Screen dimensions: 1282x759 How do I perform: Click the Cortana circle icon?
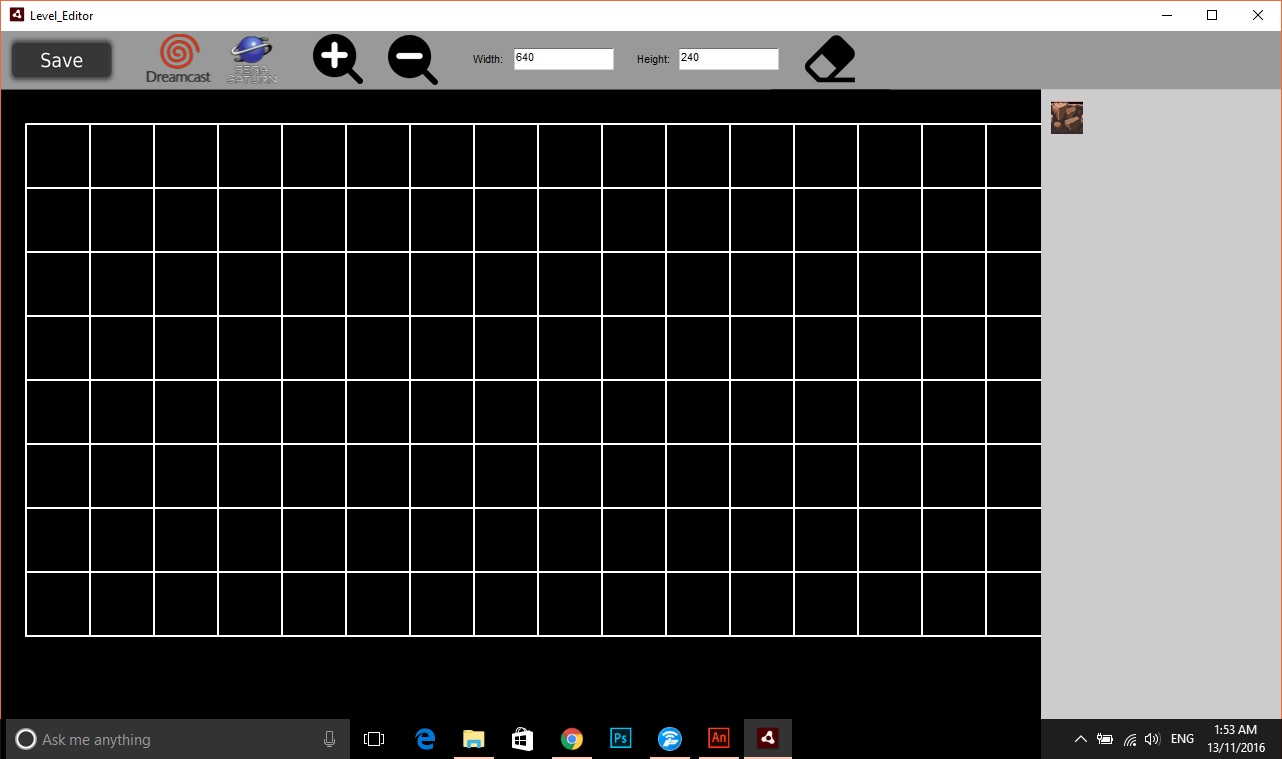tap(26, 739)
